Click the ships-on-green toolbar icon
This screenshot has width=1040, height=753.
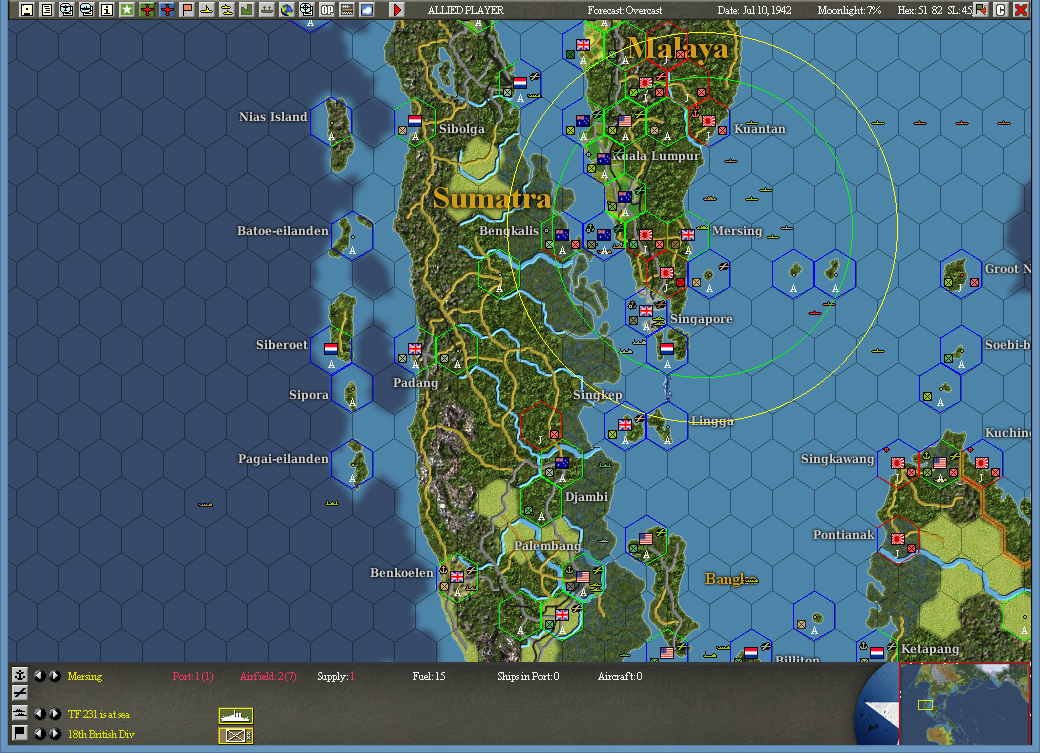click(x=267, y=9)
